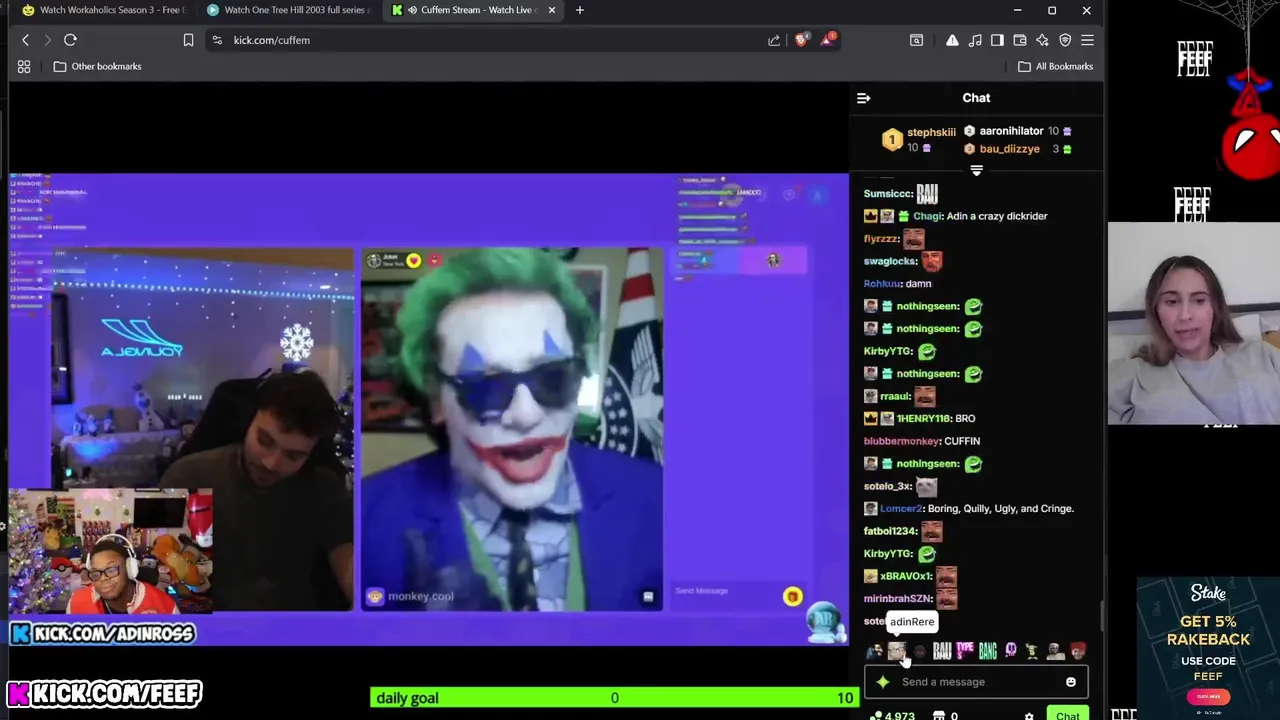1280x720 pixels.
Task: Open the VPN shield icon in toolbar
Action: coord(1065,40)
